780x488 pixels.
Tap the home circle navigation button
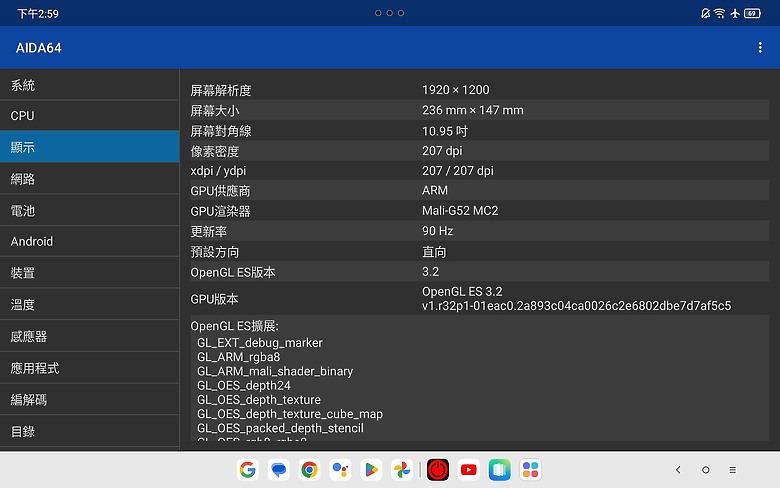(705, 470)
